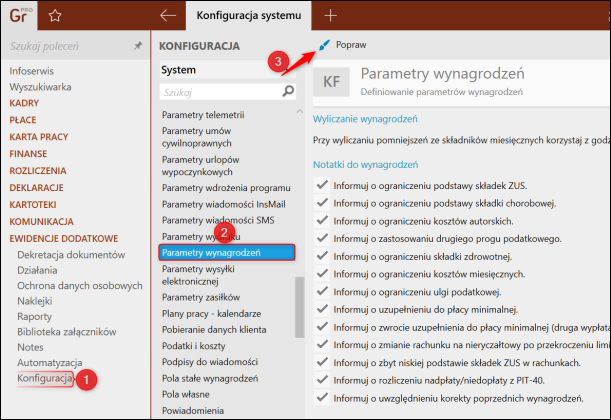Open the System configuration dropdown

tap(228, 70)
